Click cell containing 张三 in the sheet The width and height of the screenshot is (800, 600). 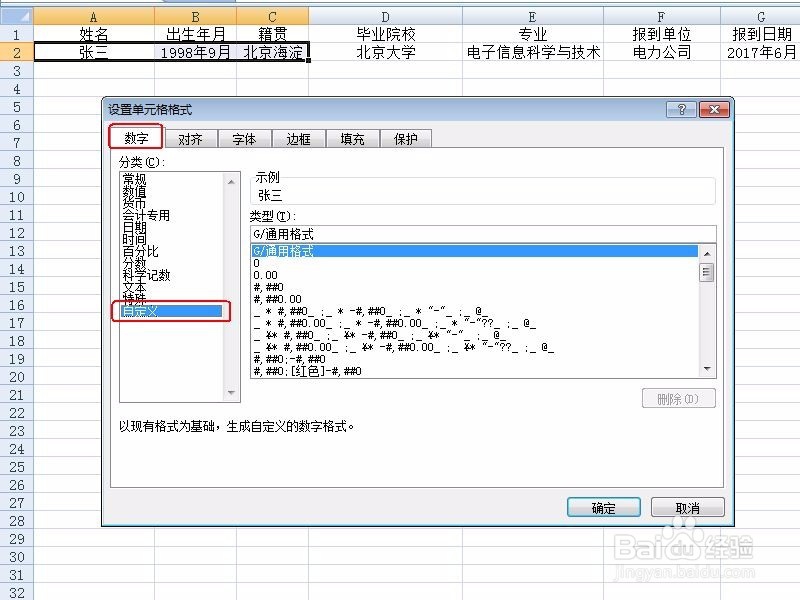pyautogui.click(x=94, y=52)
